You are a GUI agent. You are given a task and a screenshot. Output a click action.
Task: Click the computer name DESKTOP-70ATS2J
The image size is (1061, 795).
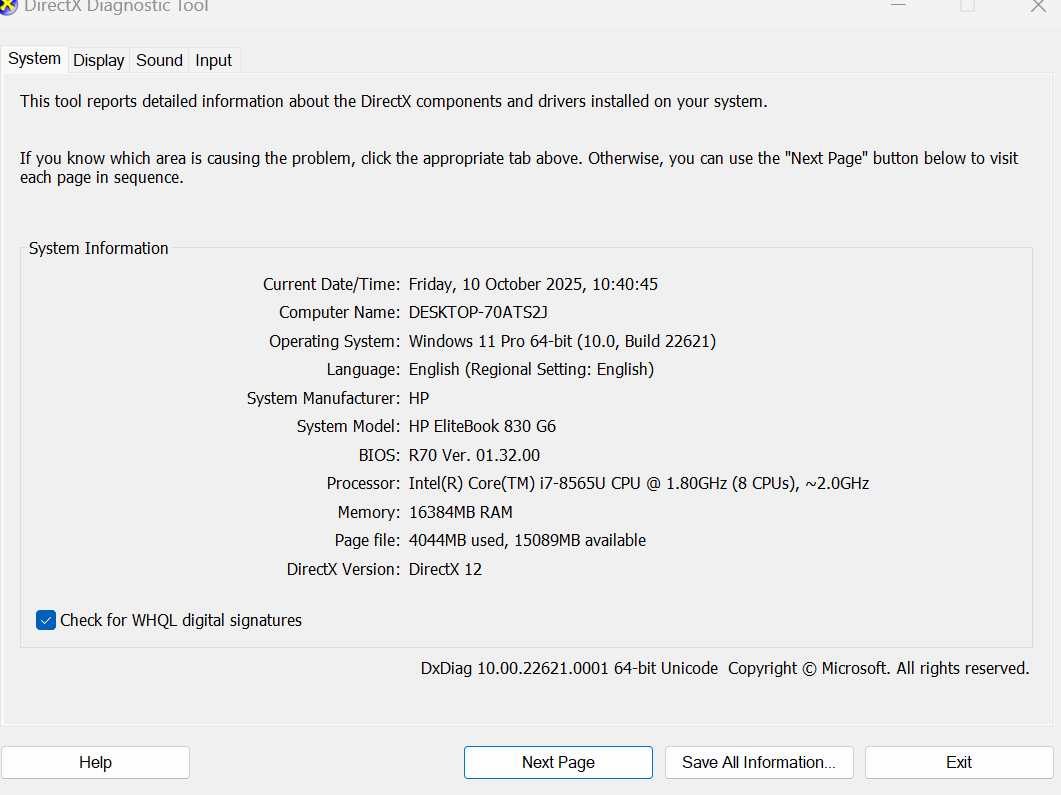coord(478,313)
